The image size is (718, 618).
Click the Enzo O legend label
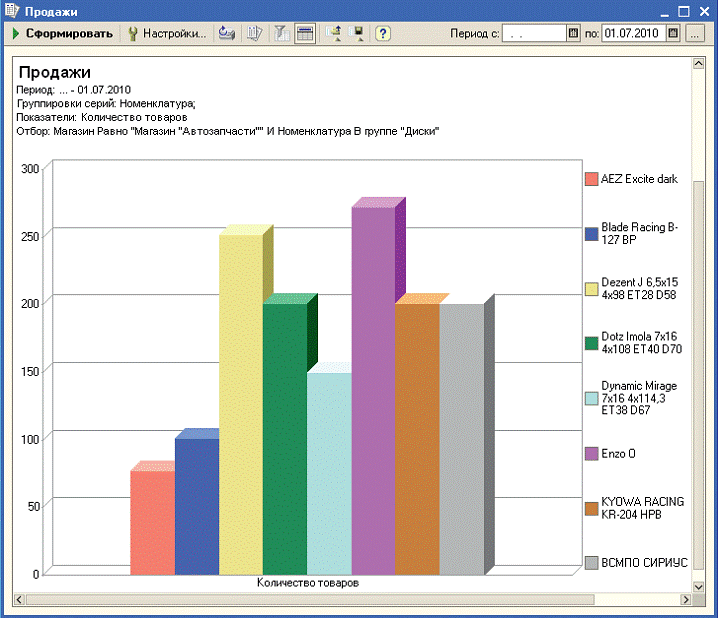coord(618,454)
